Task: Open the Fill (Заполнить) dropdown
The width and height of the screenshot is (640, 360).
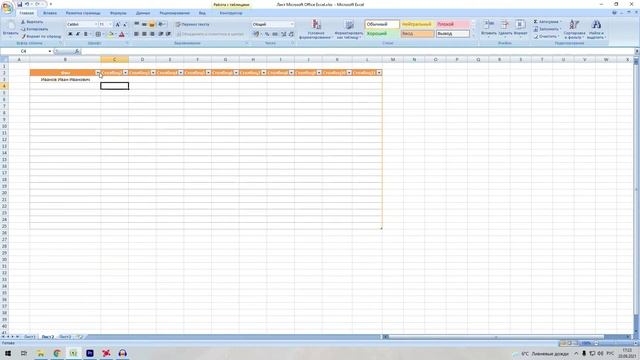Action: coord(547,29)
